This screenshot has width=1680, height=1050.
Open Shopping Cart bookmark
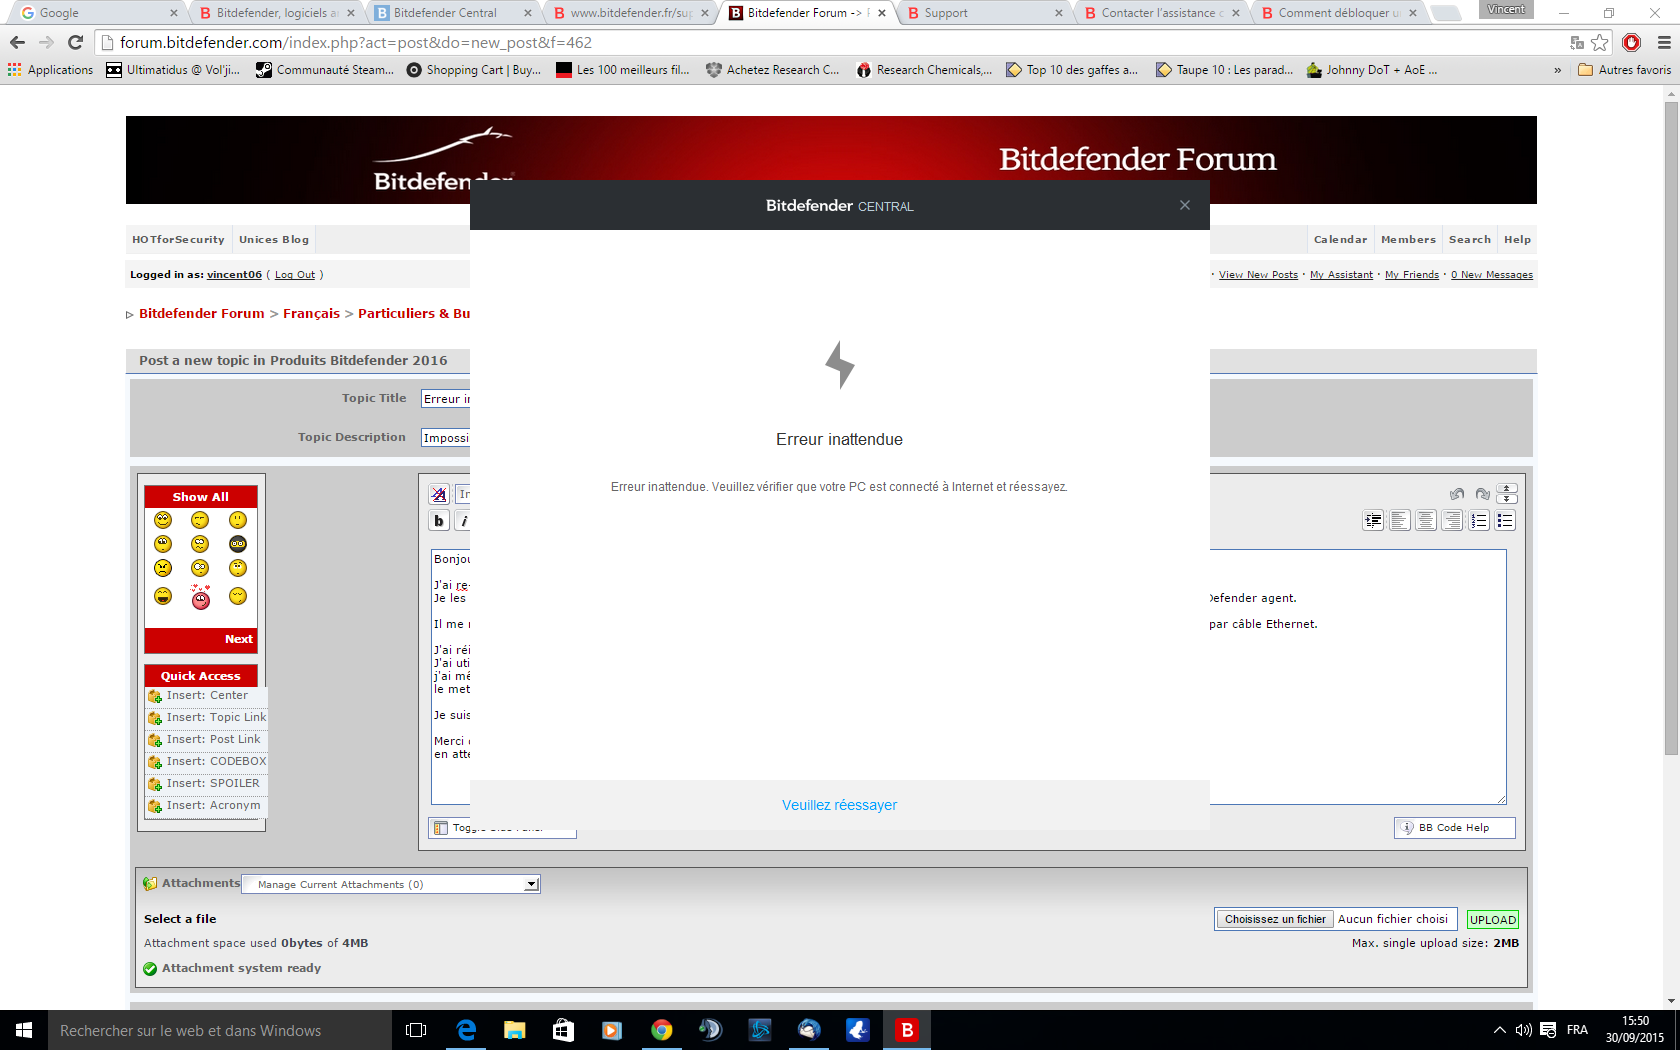point(474,70)
